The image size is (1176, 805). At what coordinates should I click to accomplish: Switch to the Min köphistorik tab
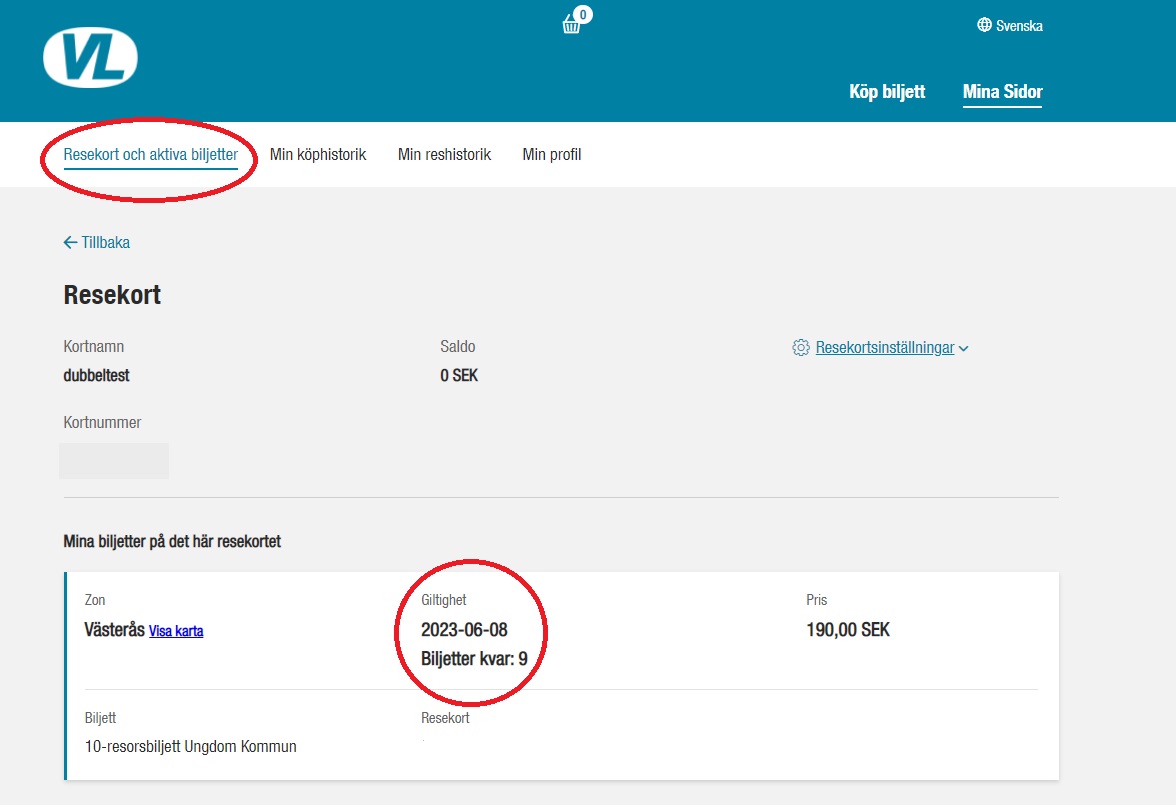[x=318, y=155]
